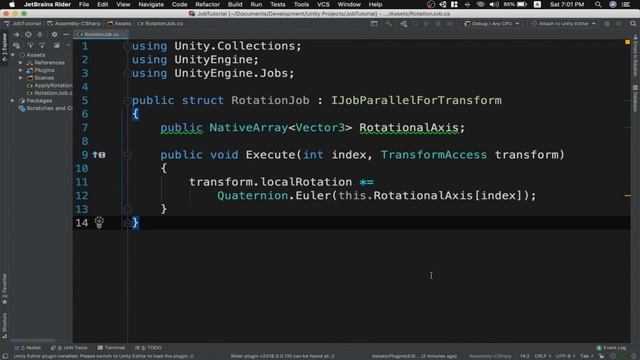
Task: Open the Build solution hammer icon
Action: [x=388, y=24]
